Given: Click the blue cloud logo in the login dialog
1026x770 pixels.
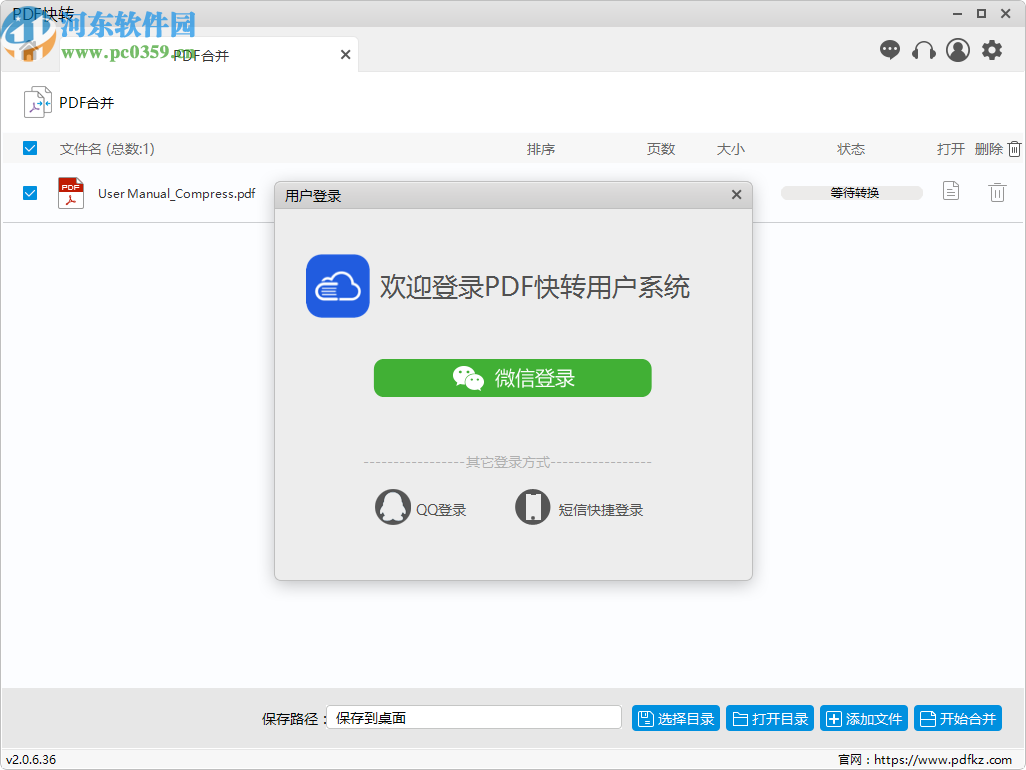Looking at the screenshot, I should (x=338, y=286).
